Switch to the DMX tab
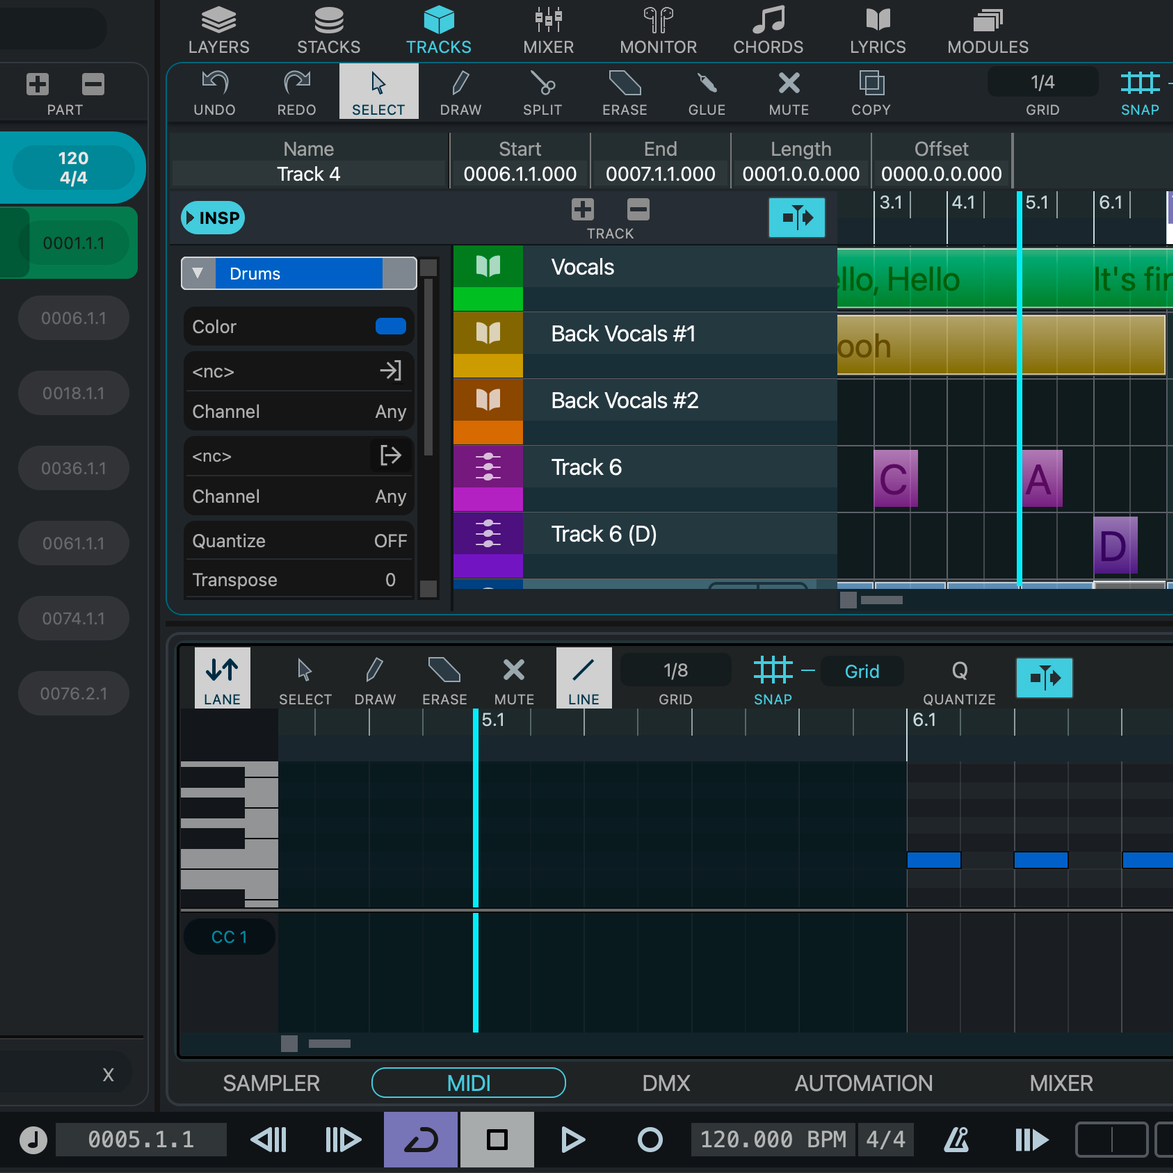The image size is (1173, 1173). point(666,1082)
